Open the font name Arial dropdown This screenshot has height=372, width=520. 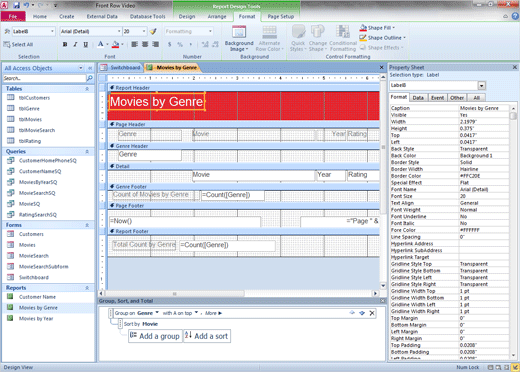tap(119, 31)
